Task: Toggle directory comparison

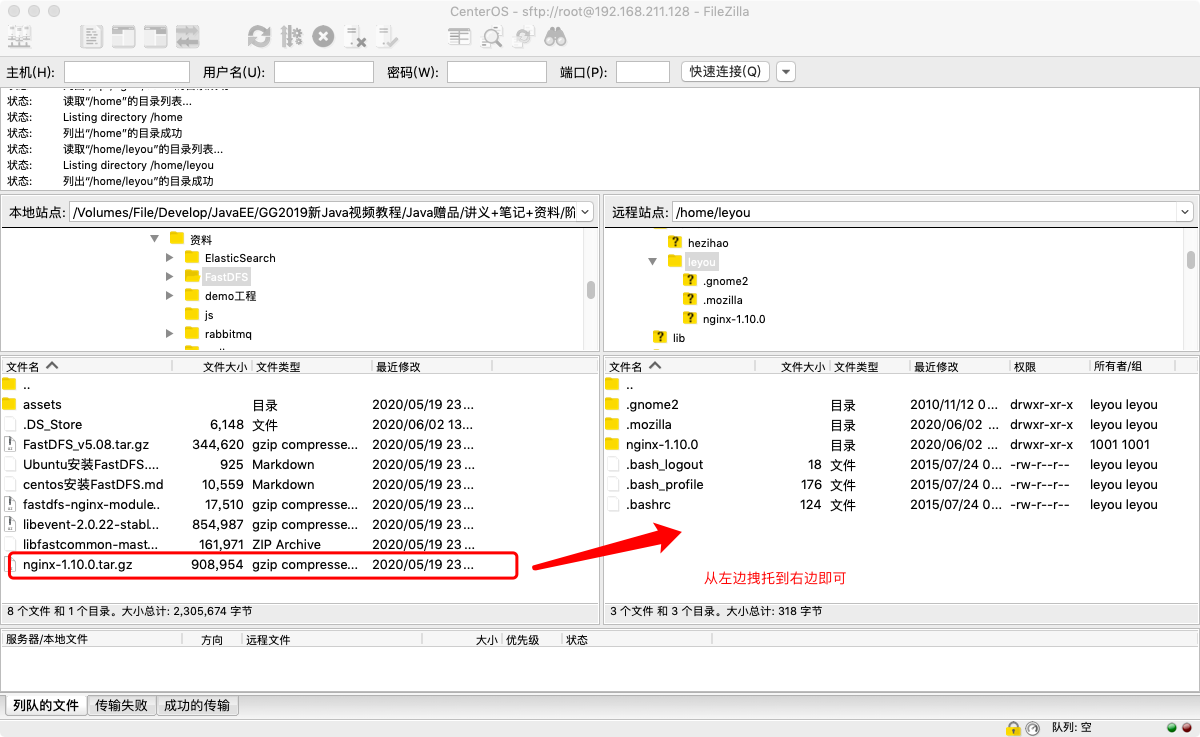Action: (x=491, y=38)
